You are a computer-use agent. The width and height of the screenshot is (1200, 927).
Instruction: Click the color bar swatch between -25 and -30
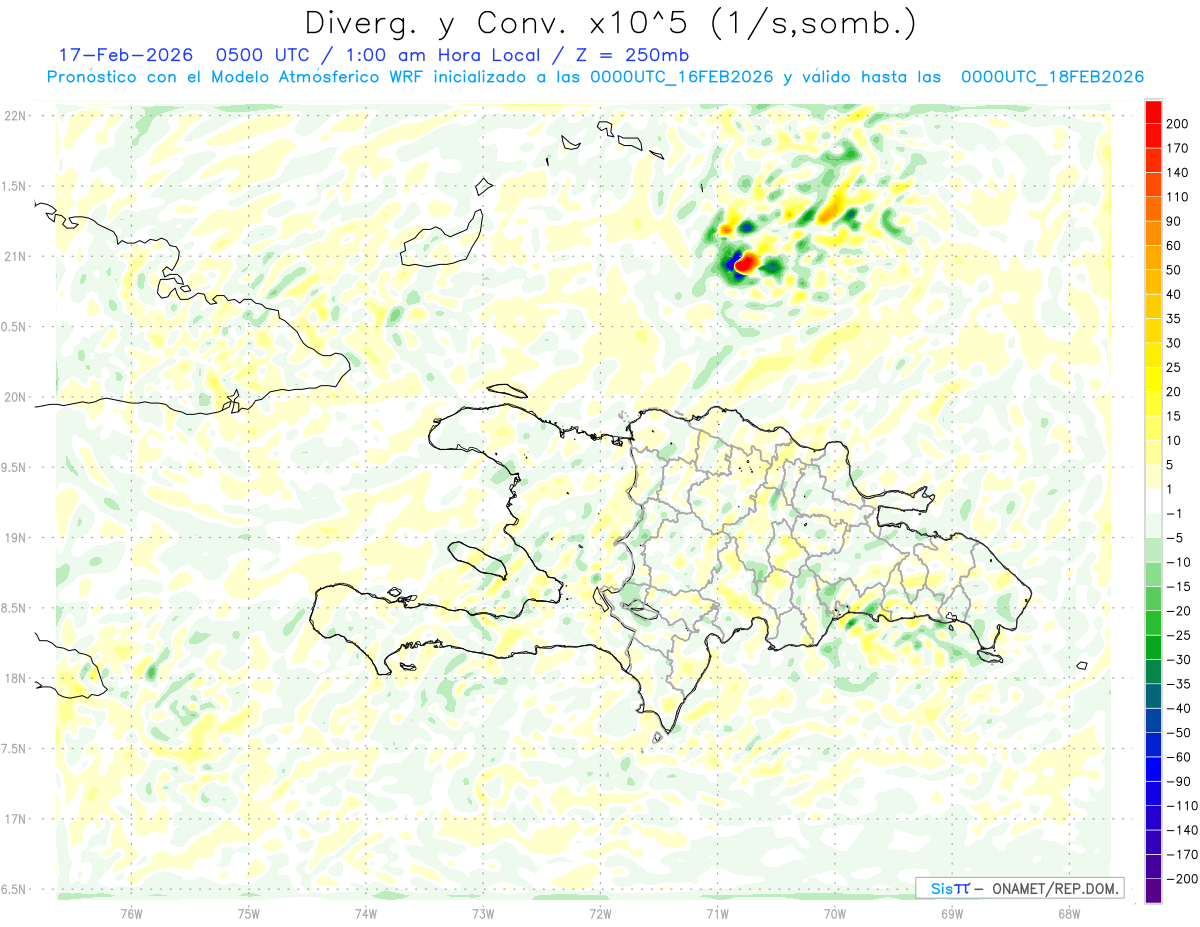click(1153, 647)
